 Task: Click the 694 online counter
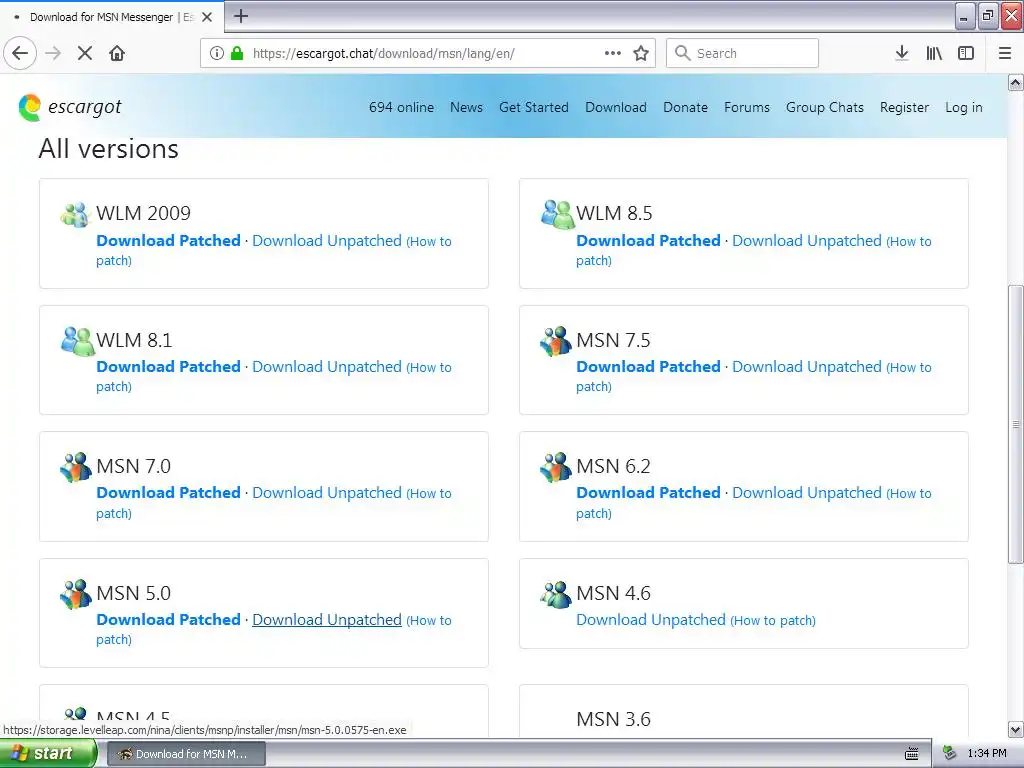point(401,107)
